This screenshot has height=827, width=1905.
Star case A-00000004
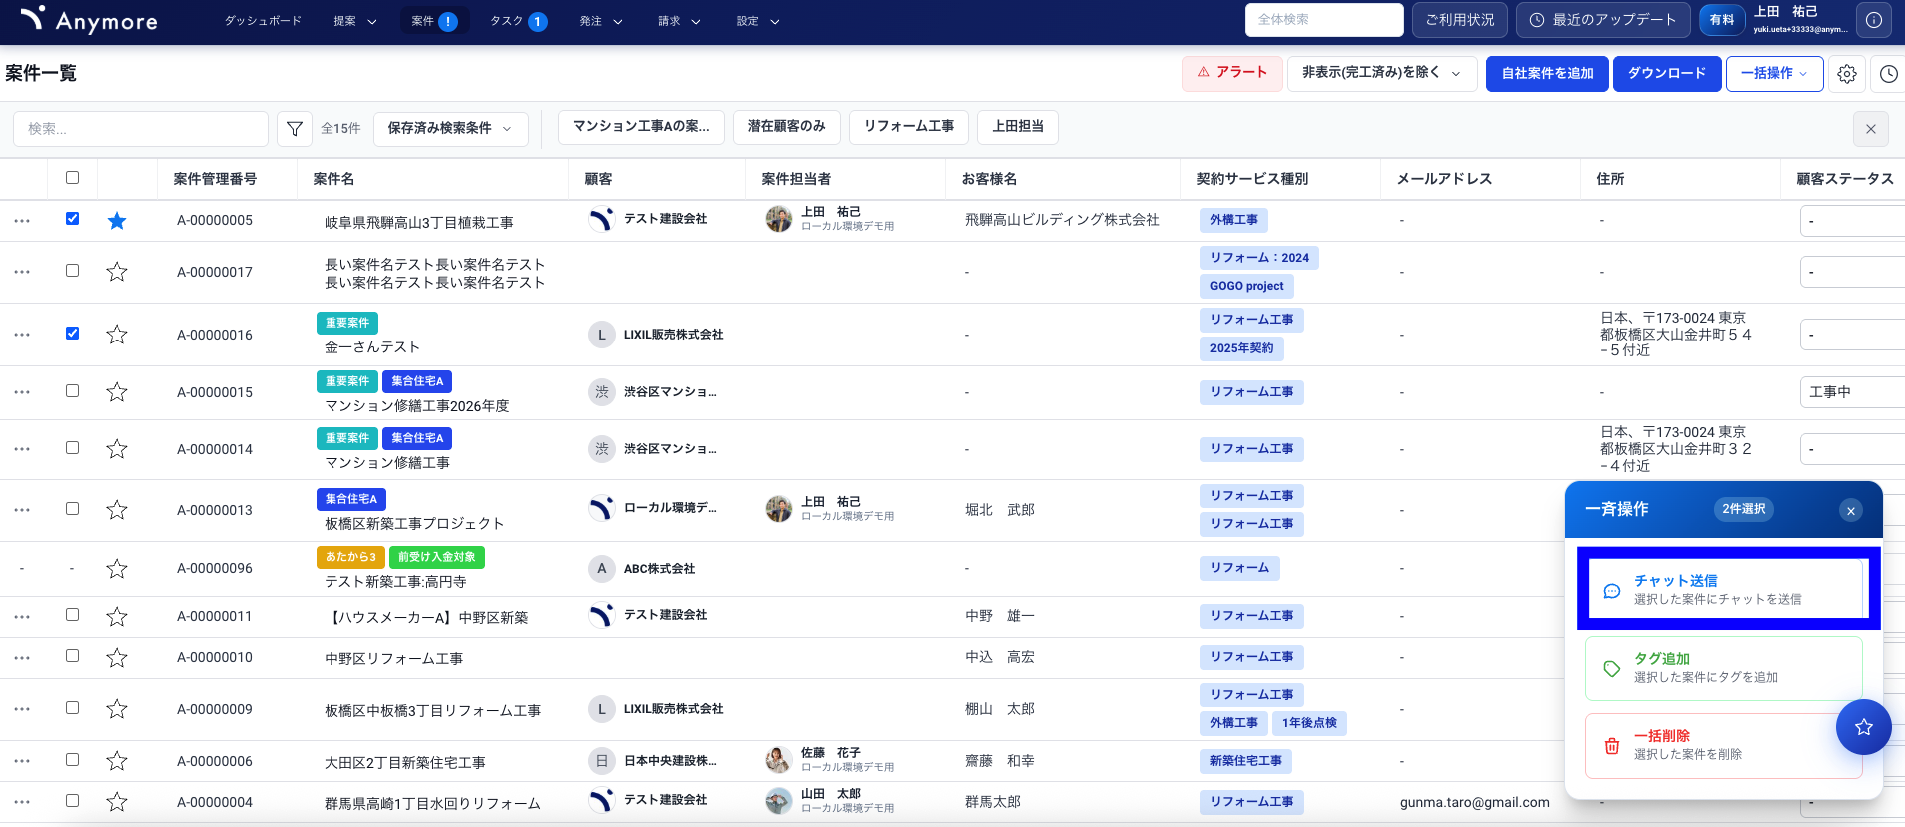point(117,802)
